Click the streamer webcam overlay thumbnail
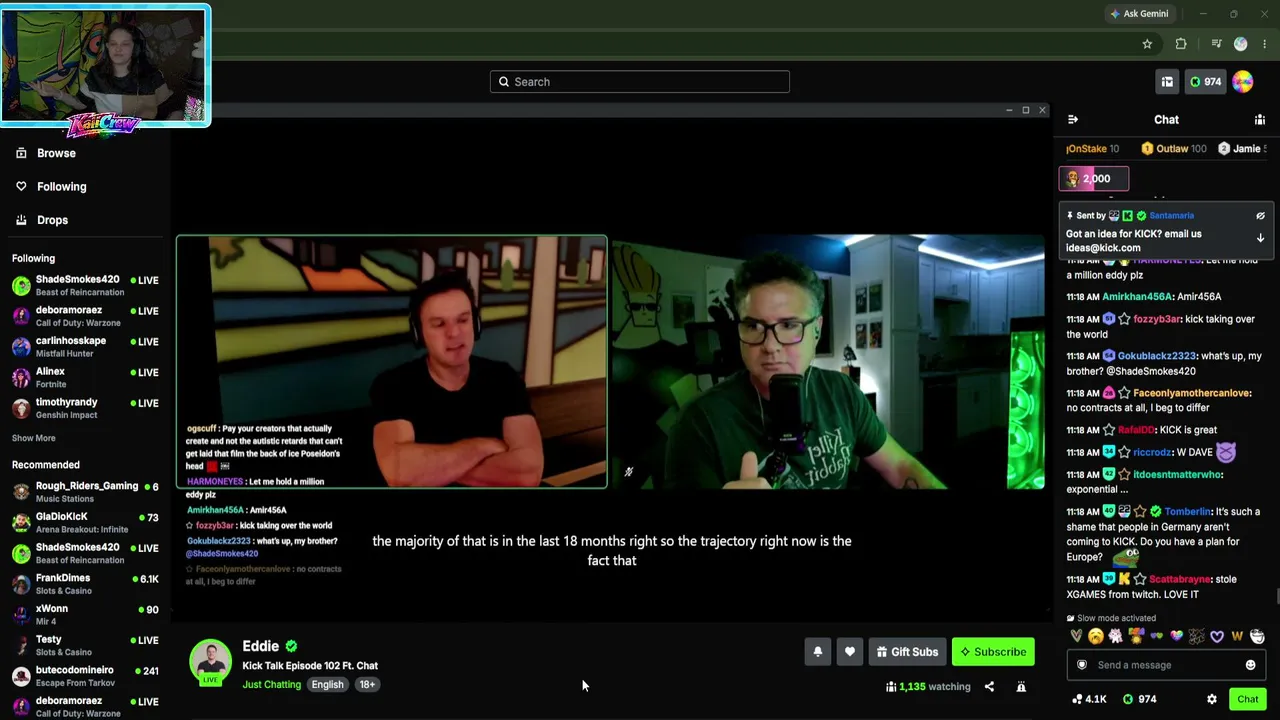The width and height of the screenshot is (1280, 720). point(105,67)
